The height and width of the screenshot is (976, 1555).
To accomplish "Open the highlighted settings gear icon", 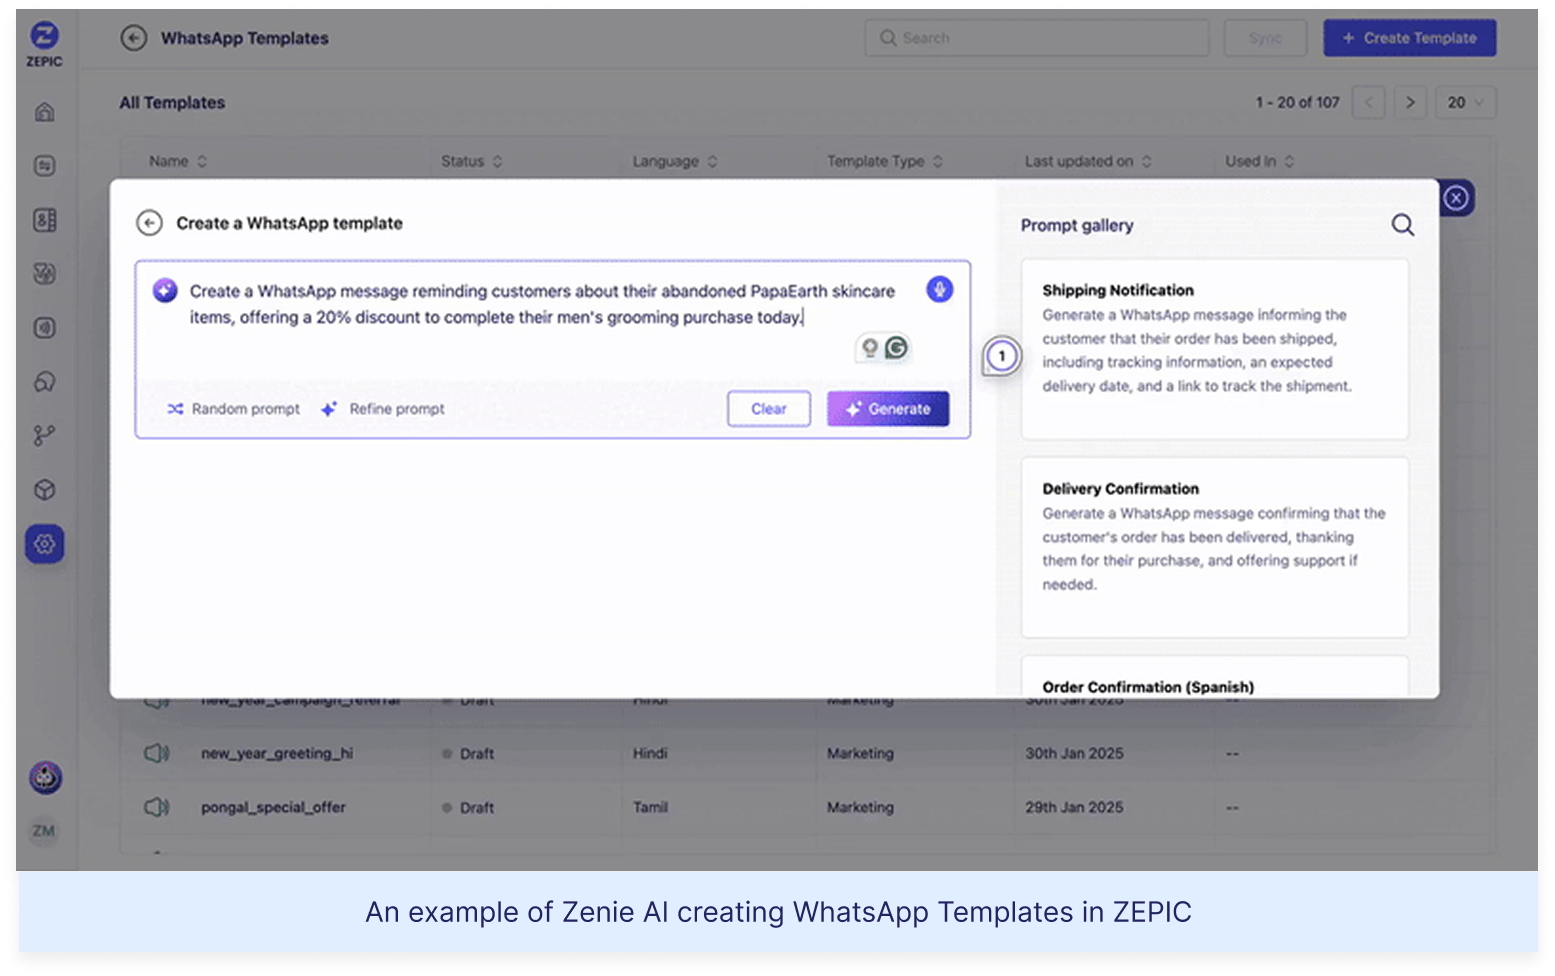I will pyautogui.click(x=45, y=544).
